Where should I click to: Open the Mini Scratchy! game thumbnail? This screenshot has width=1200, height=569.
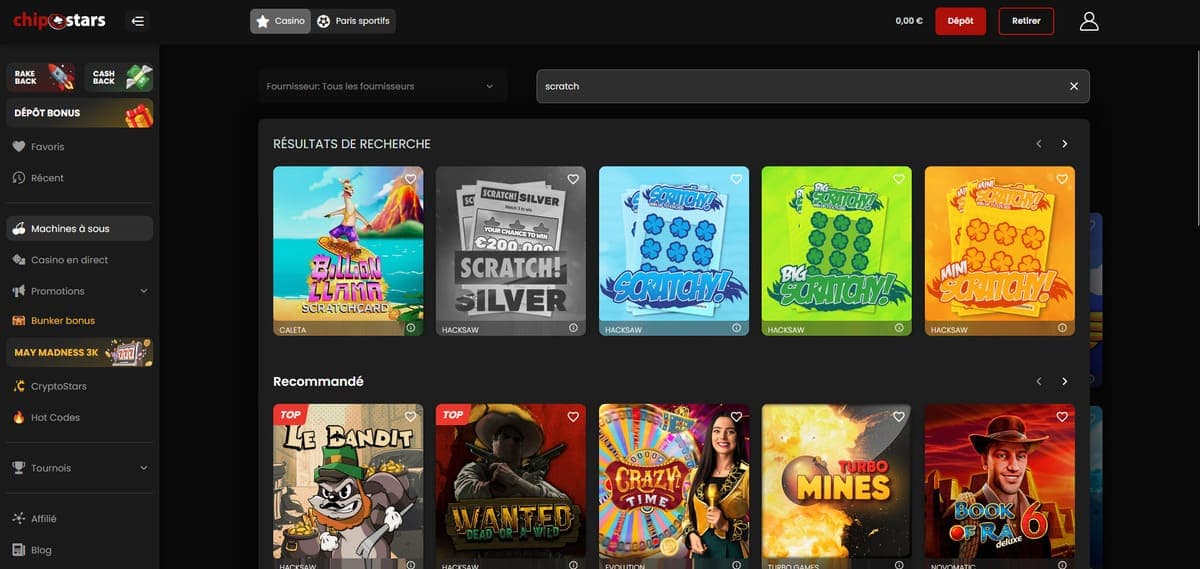(x=1000, y=251)
